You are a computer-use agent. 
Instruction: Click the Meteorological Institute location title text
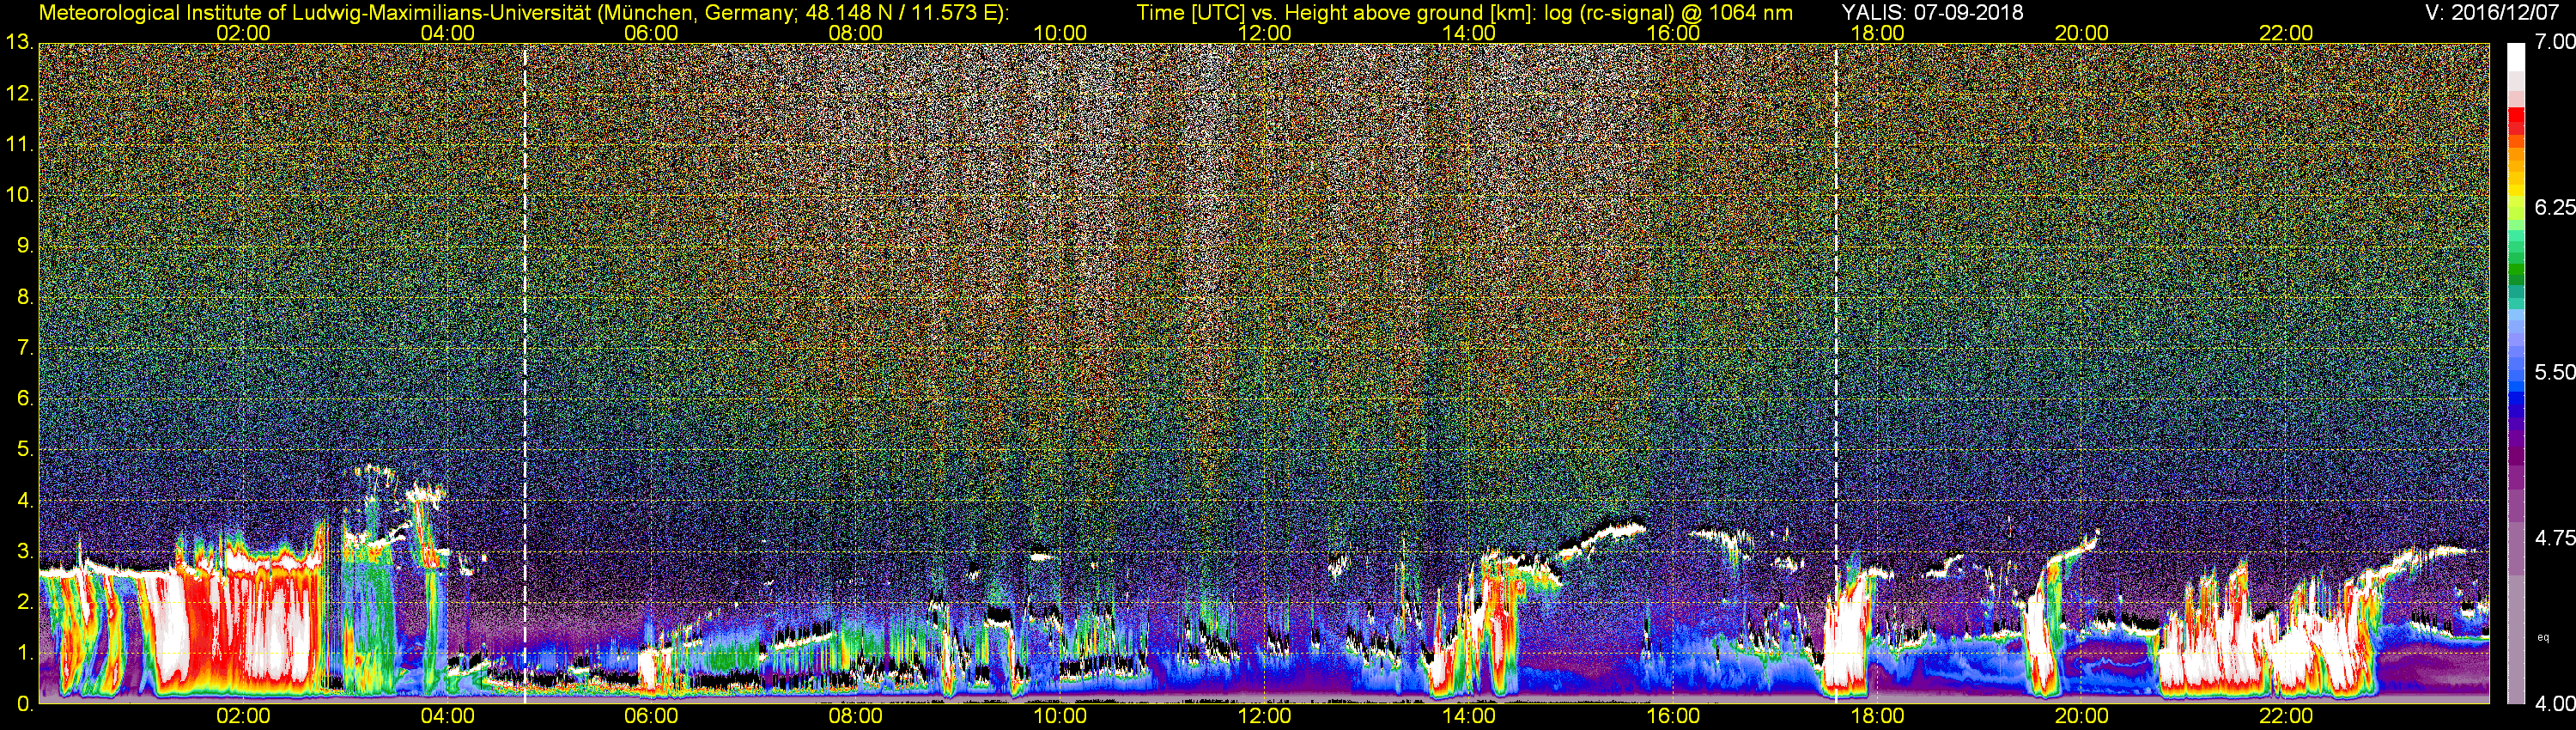[x=524, y=12]
